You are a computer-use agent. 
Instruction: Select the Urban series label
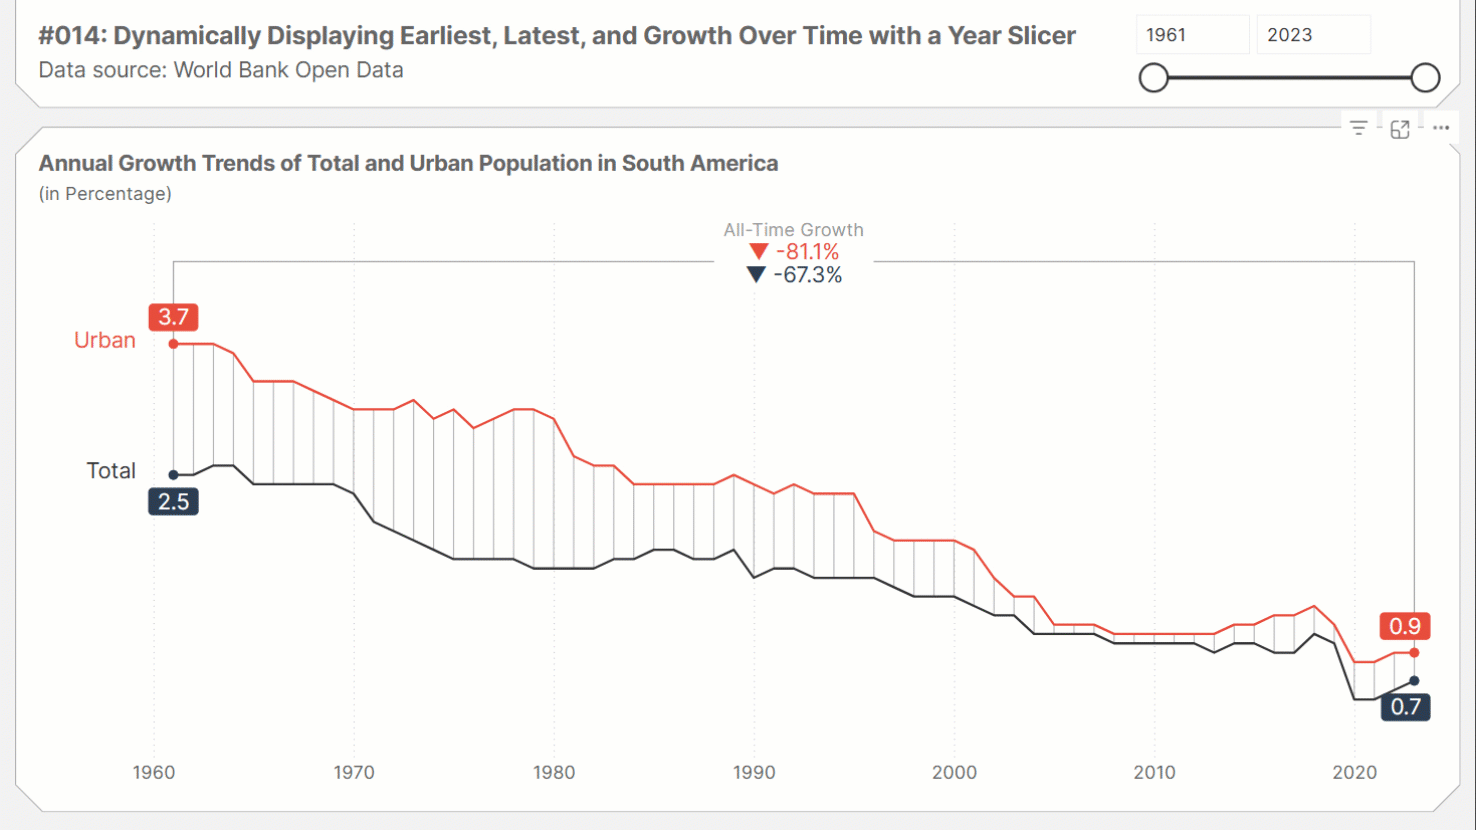(x=104, y=340)
